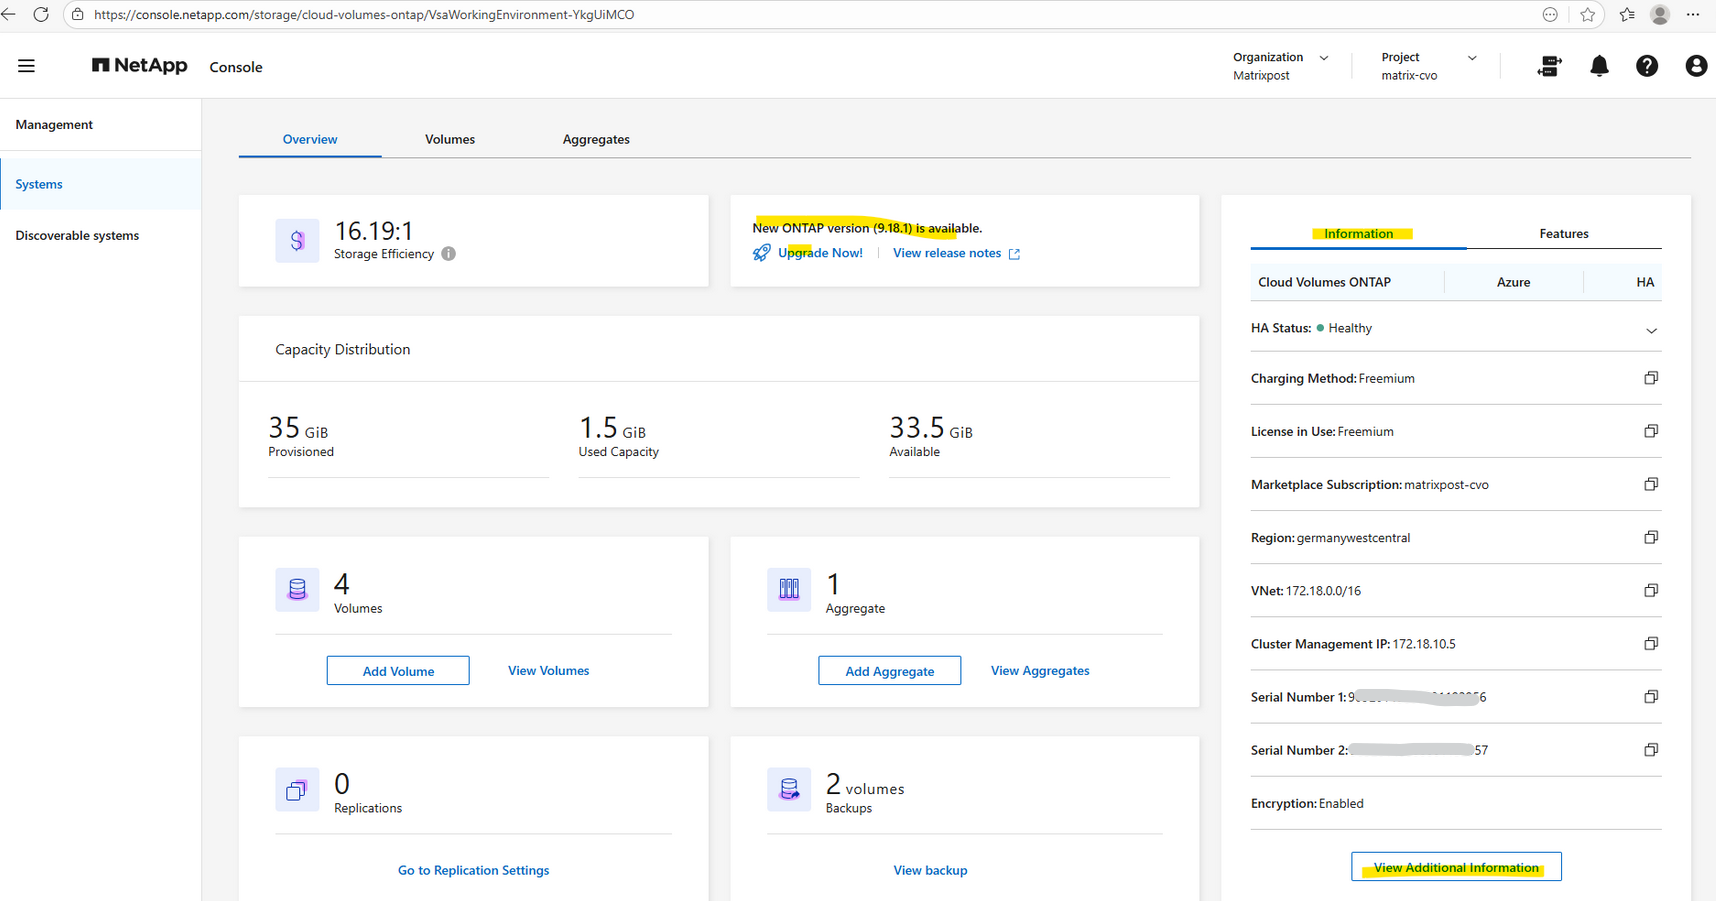Copy the Cluster Management IP value

1650,644
